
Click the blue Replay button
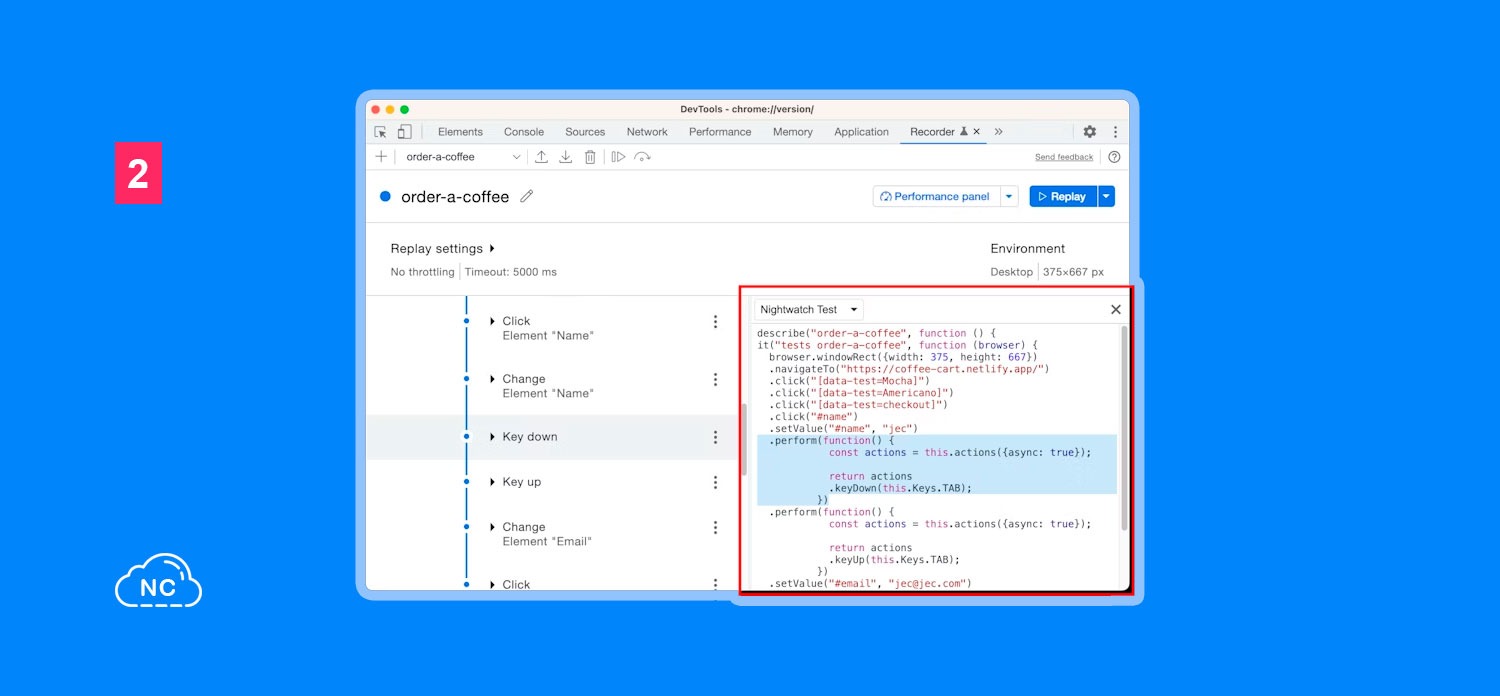pos(1063,197)
